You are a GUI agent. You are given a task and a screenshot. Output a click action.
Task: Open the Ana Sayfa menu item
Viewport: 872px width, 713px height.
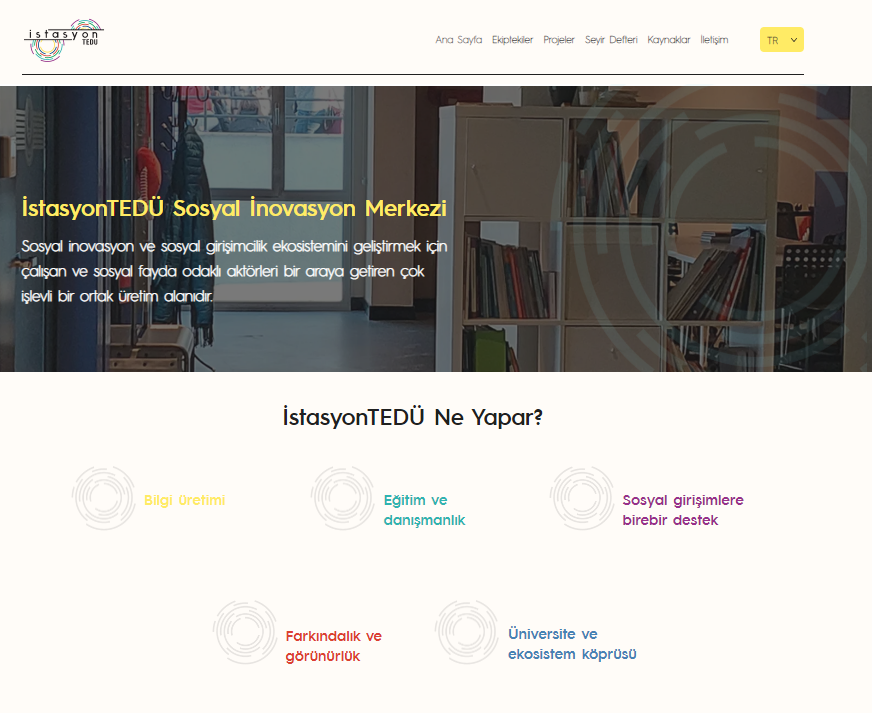pos(458,40)
